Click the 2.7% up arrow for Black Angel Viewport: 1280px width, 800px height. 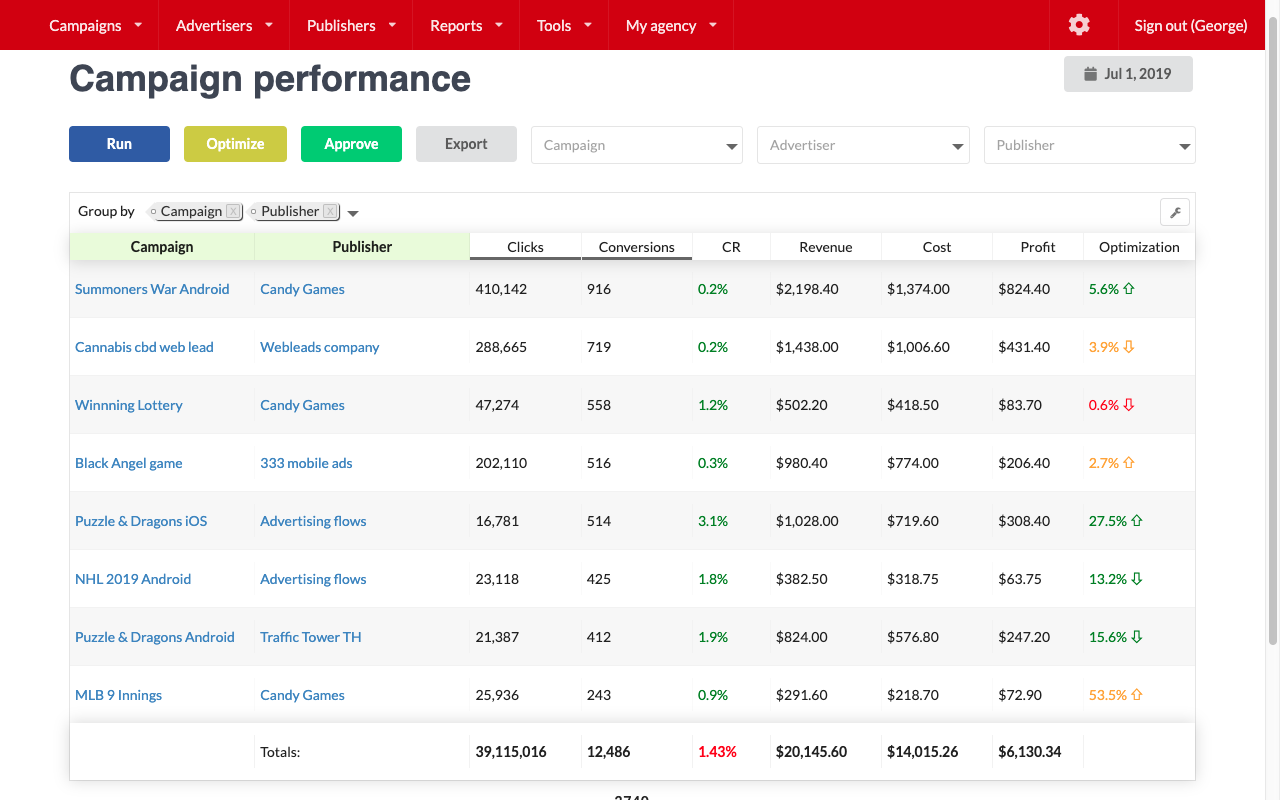(1129, 463)
